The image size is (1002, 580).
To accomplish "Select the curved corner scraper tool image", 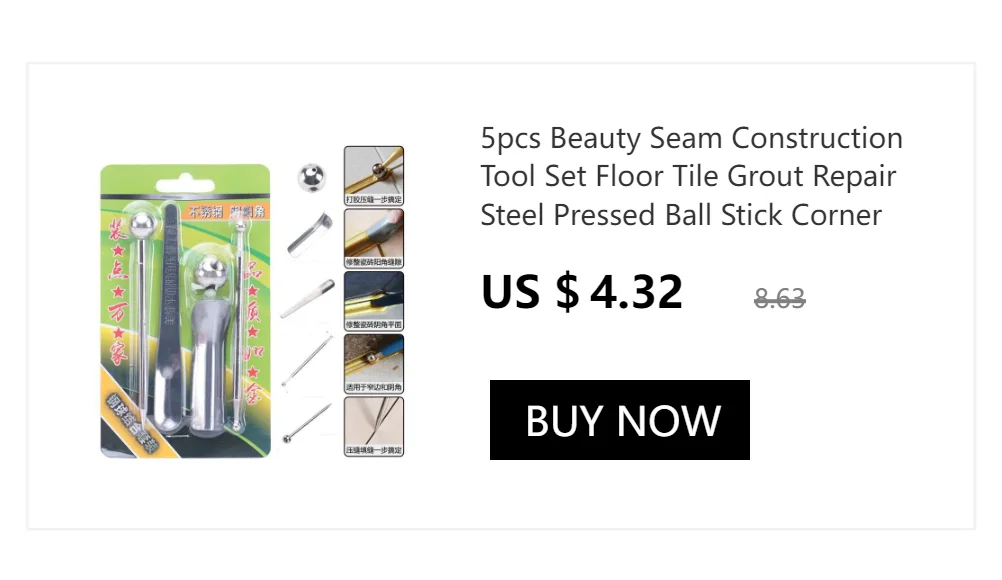I will click(309, 236).
